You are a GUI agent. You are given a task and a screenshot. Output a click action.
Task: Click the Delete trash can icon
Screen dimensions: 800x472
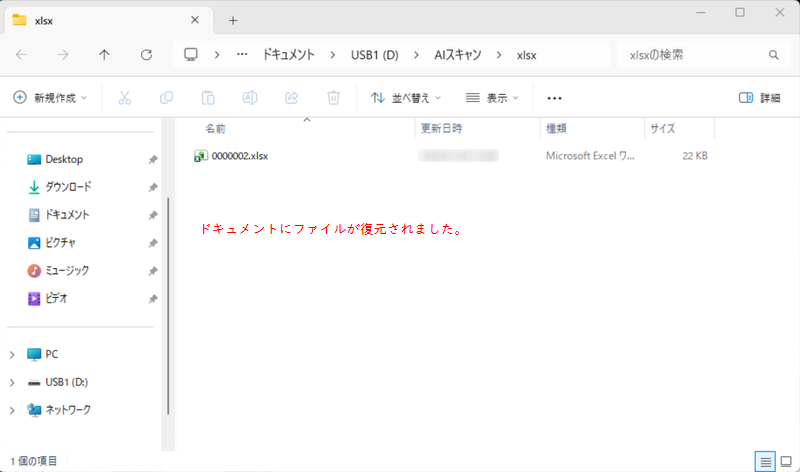coord(334,98)
